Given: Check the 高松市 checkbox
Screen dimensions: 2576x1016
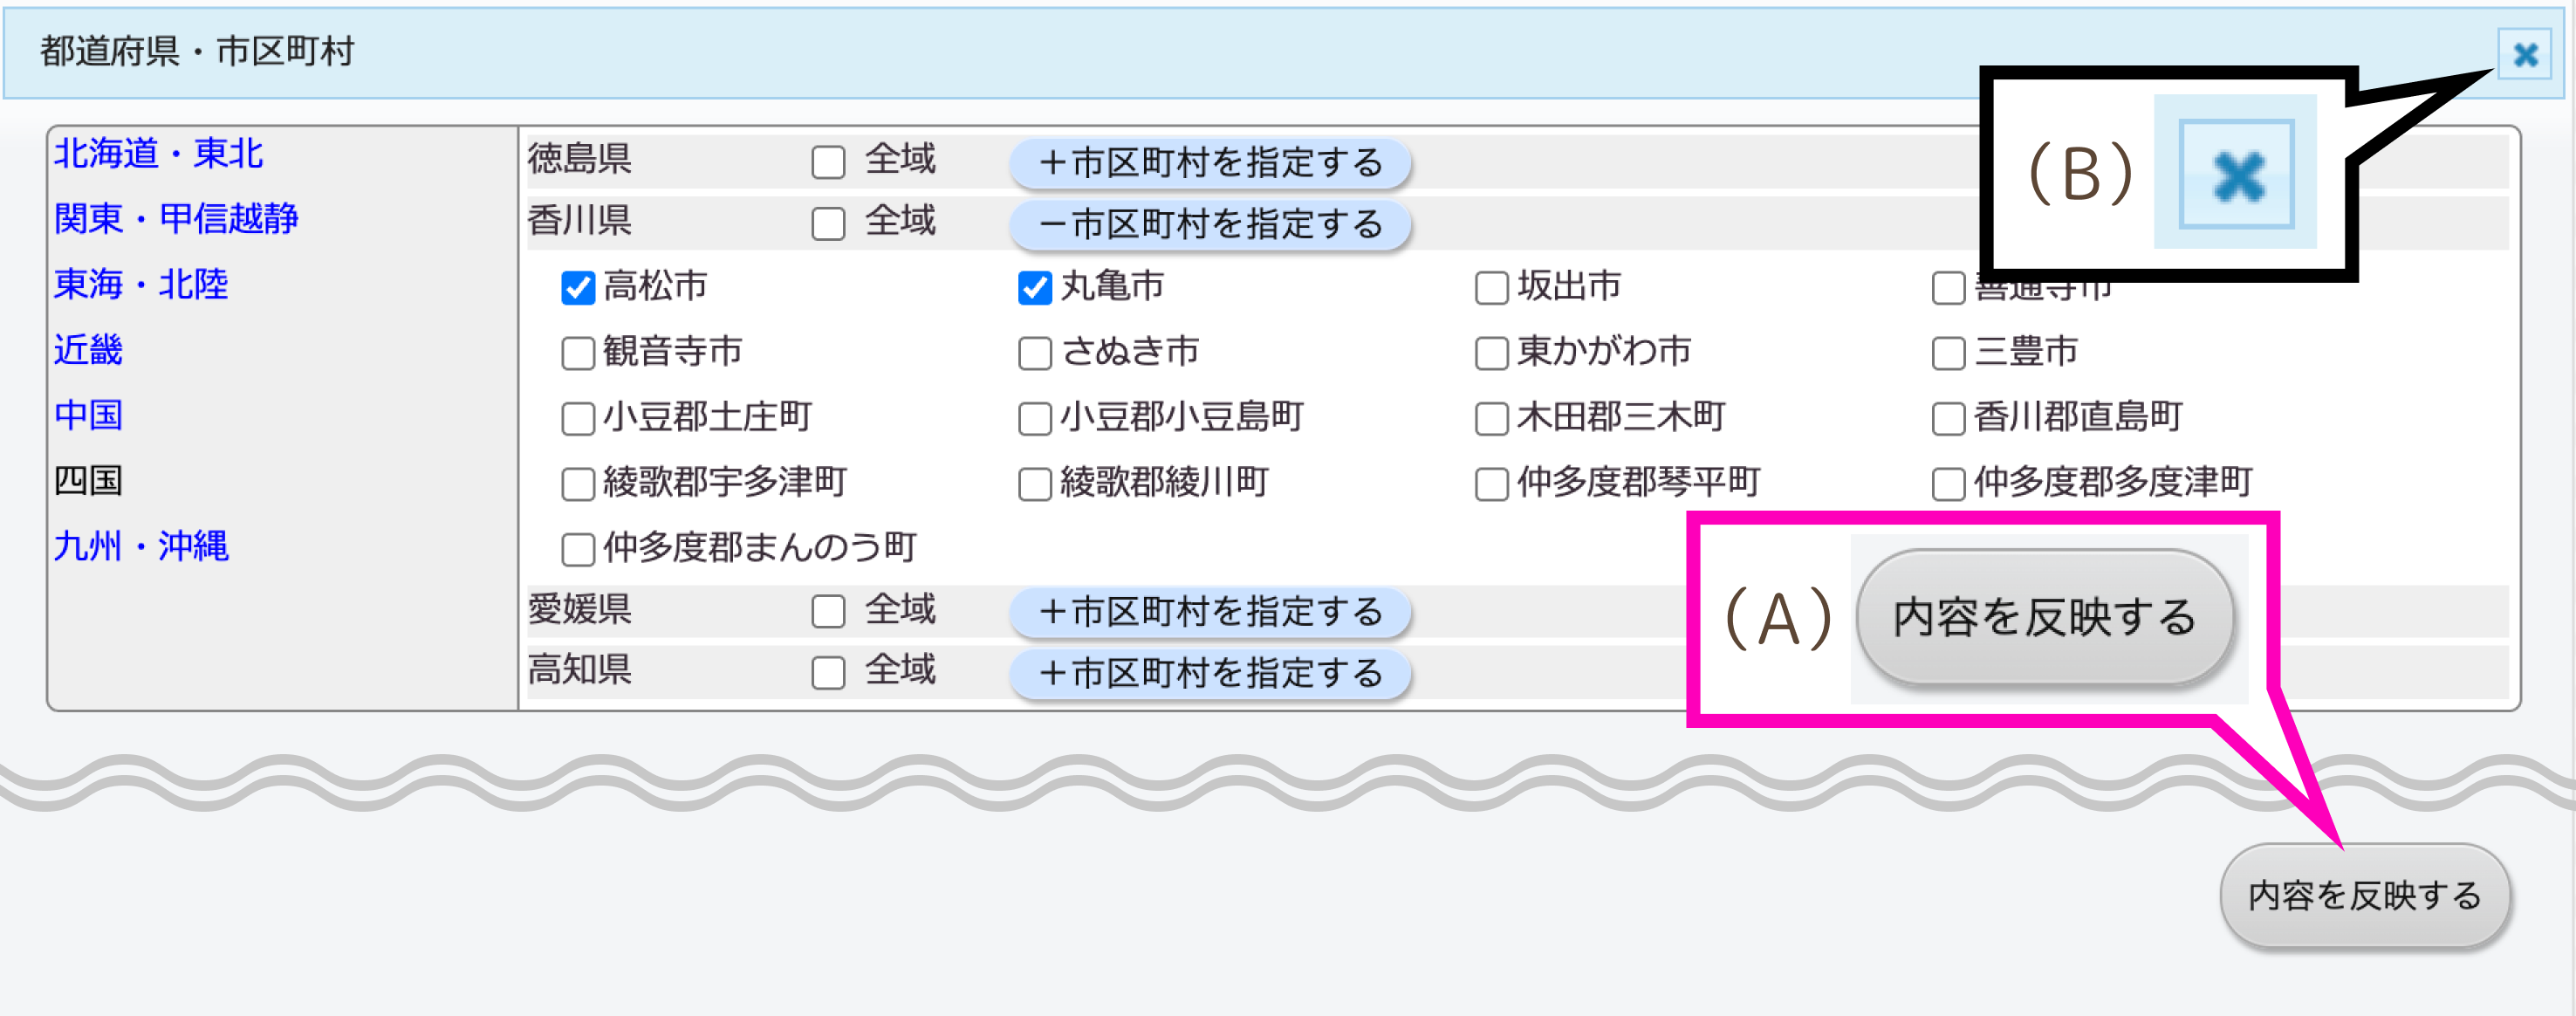Looking at the screenshot, I should 578,288.
